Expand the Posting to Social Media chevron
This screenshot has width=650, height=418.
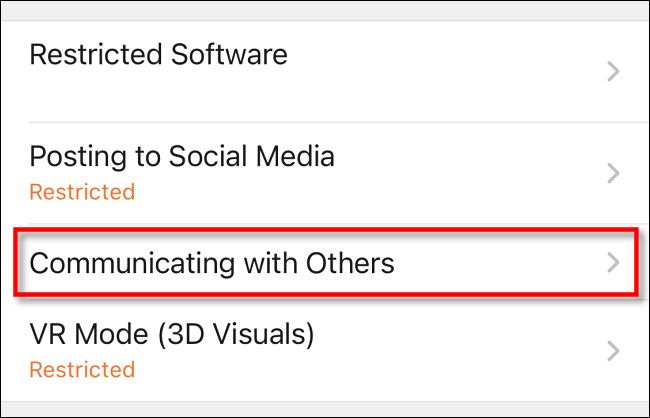tap(614, 173)
